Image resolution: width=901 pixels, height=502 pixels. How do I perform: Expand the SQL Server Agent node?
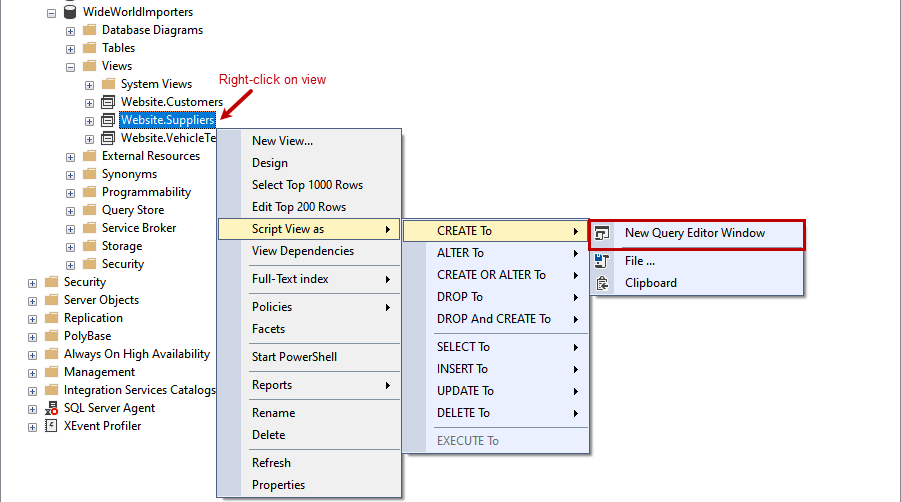click(x=32, y=410)
